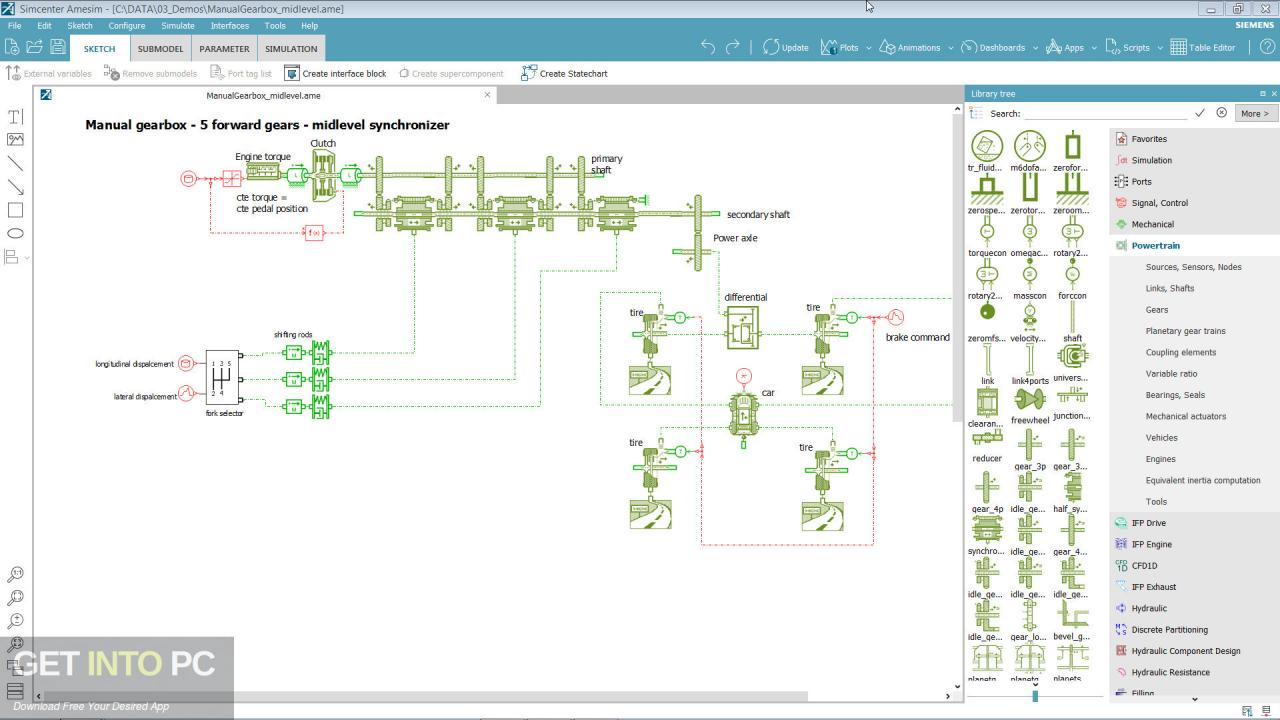This screenshot has height=720, width=1280.
Task: Click the library Search input field
Action: pos(1106,113)
